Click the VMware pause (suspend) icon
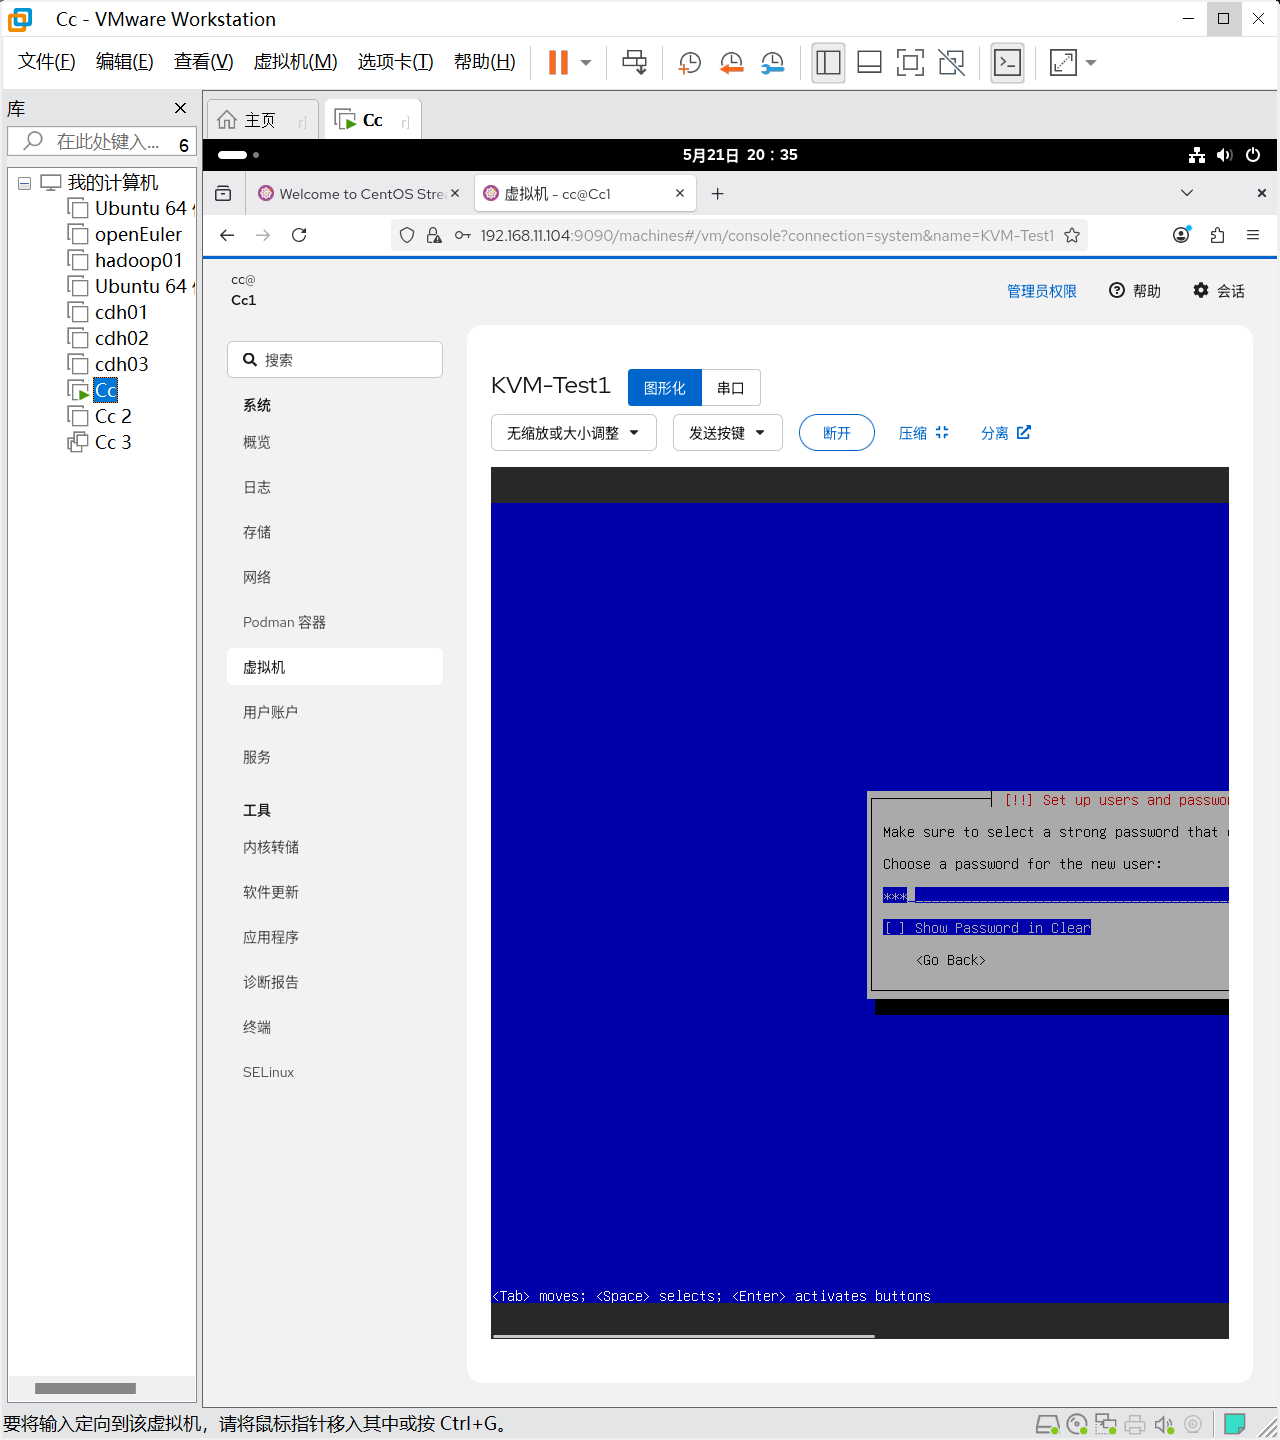The height and width of the screenshot is (1440, 1280). (x=558, y=62)
